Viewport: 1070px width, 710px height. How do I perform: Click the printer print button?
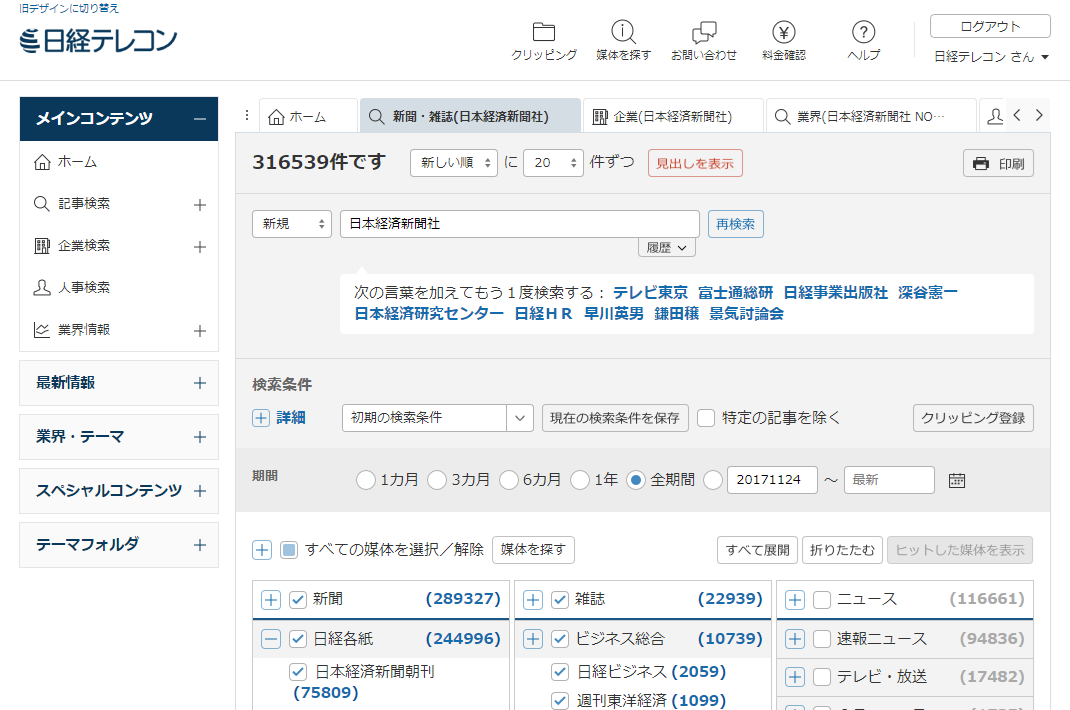pos(998,163)
